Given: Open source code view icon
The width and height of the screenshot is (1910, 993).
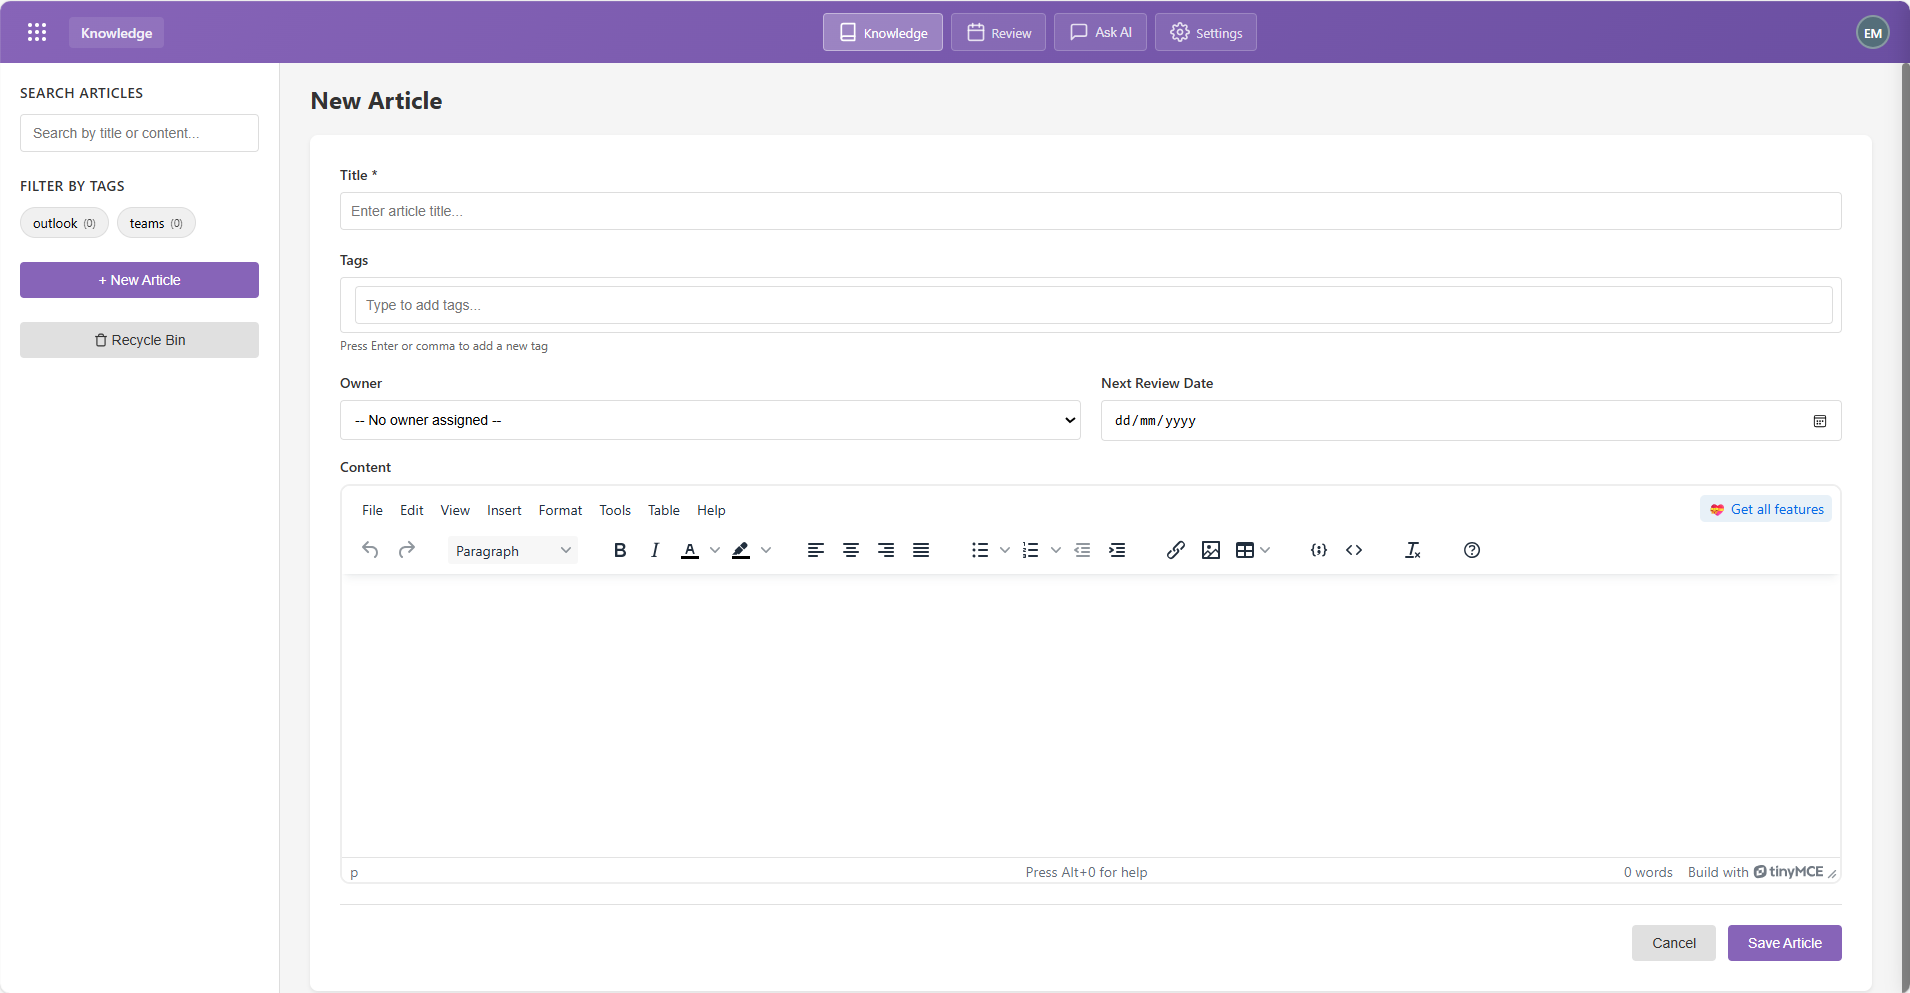Looking at the screenshot, I should [1354, 550].
